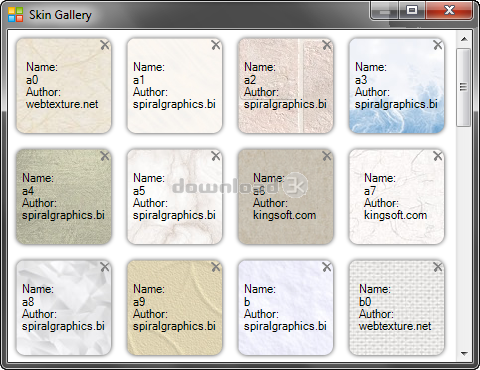Viewport: 480px width, 370px height.
Task: Remove skin a6 using its X icon
Action: pyautogui.click(x=327, y=156)
